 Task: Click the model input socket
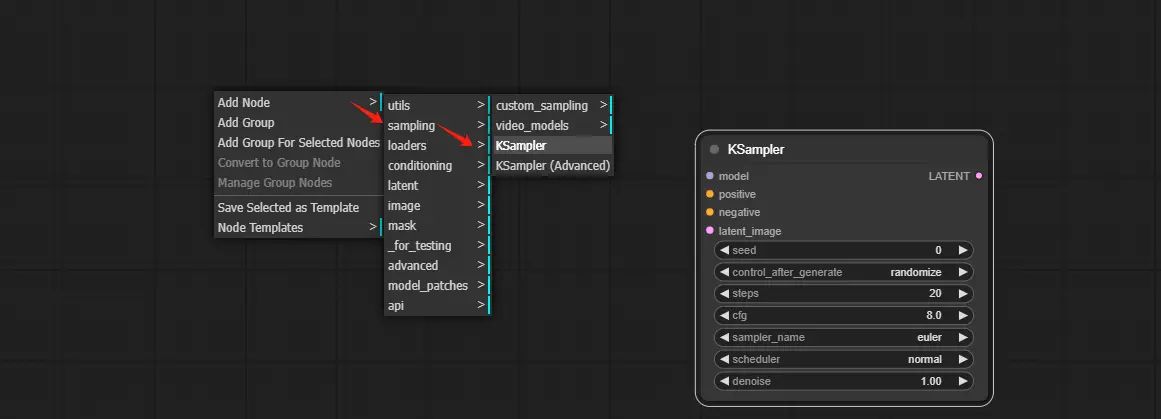[710, 176]
